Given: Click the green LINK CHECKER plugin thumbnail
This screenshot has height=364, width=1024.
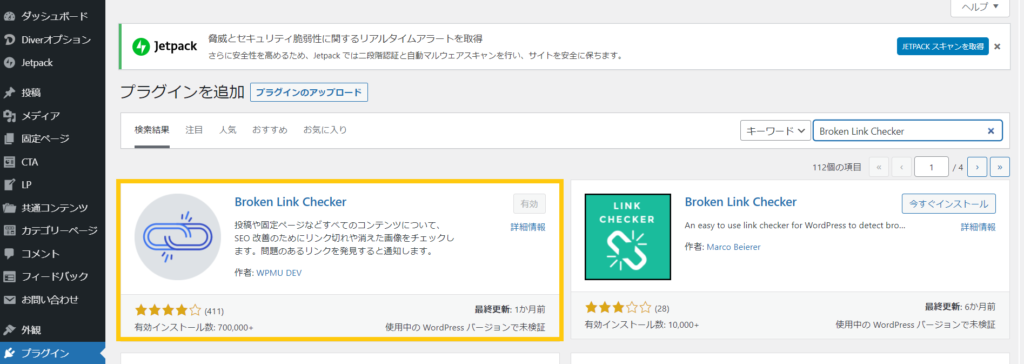Looking at the screenshot, I should (628, 237).
